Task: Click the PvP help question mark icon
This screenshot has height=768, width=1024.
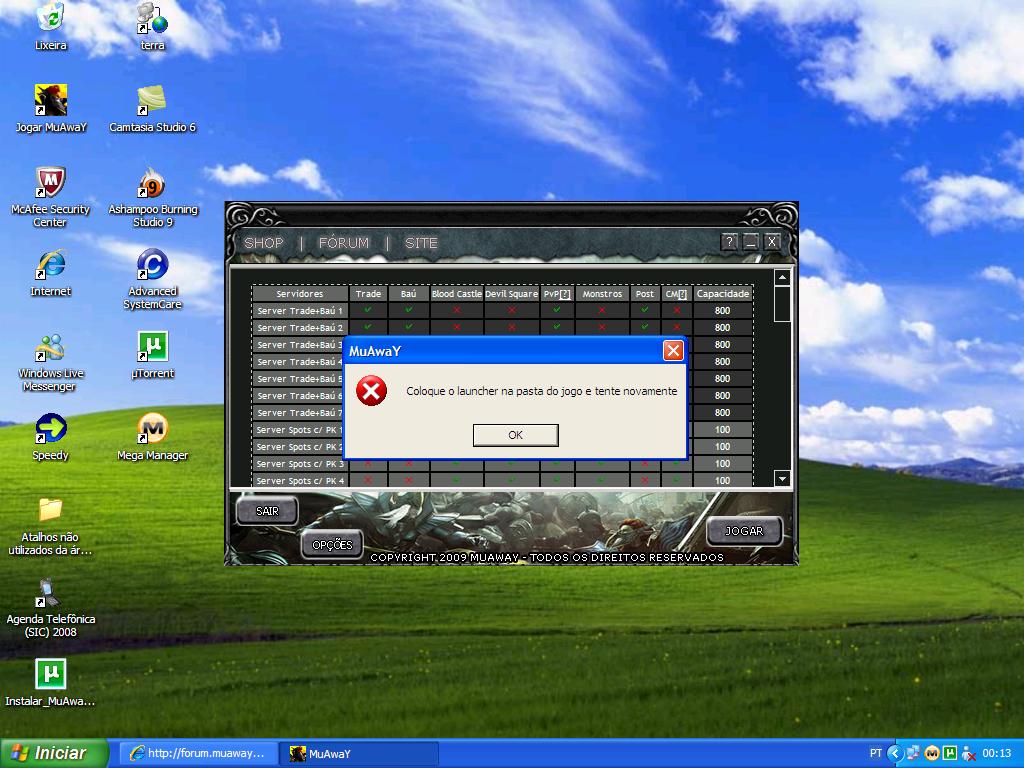Action: pos(566,295)
